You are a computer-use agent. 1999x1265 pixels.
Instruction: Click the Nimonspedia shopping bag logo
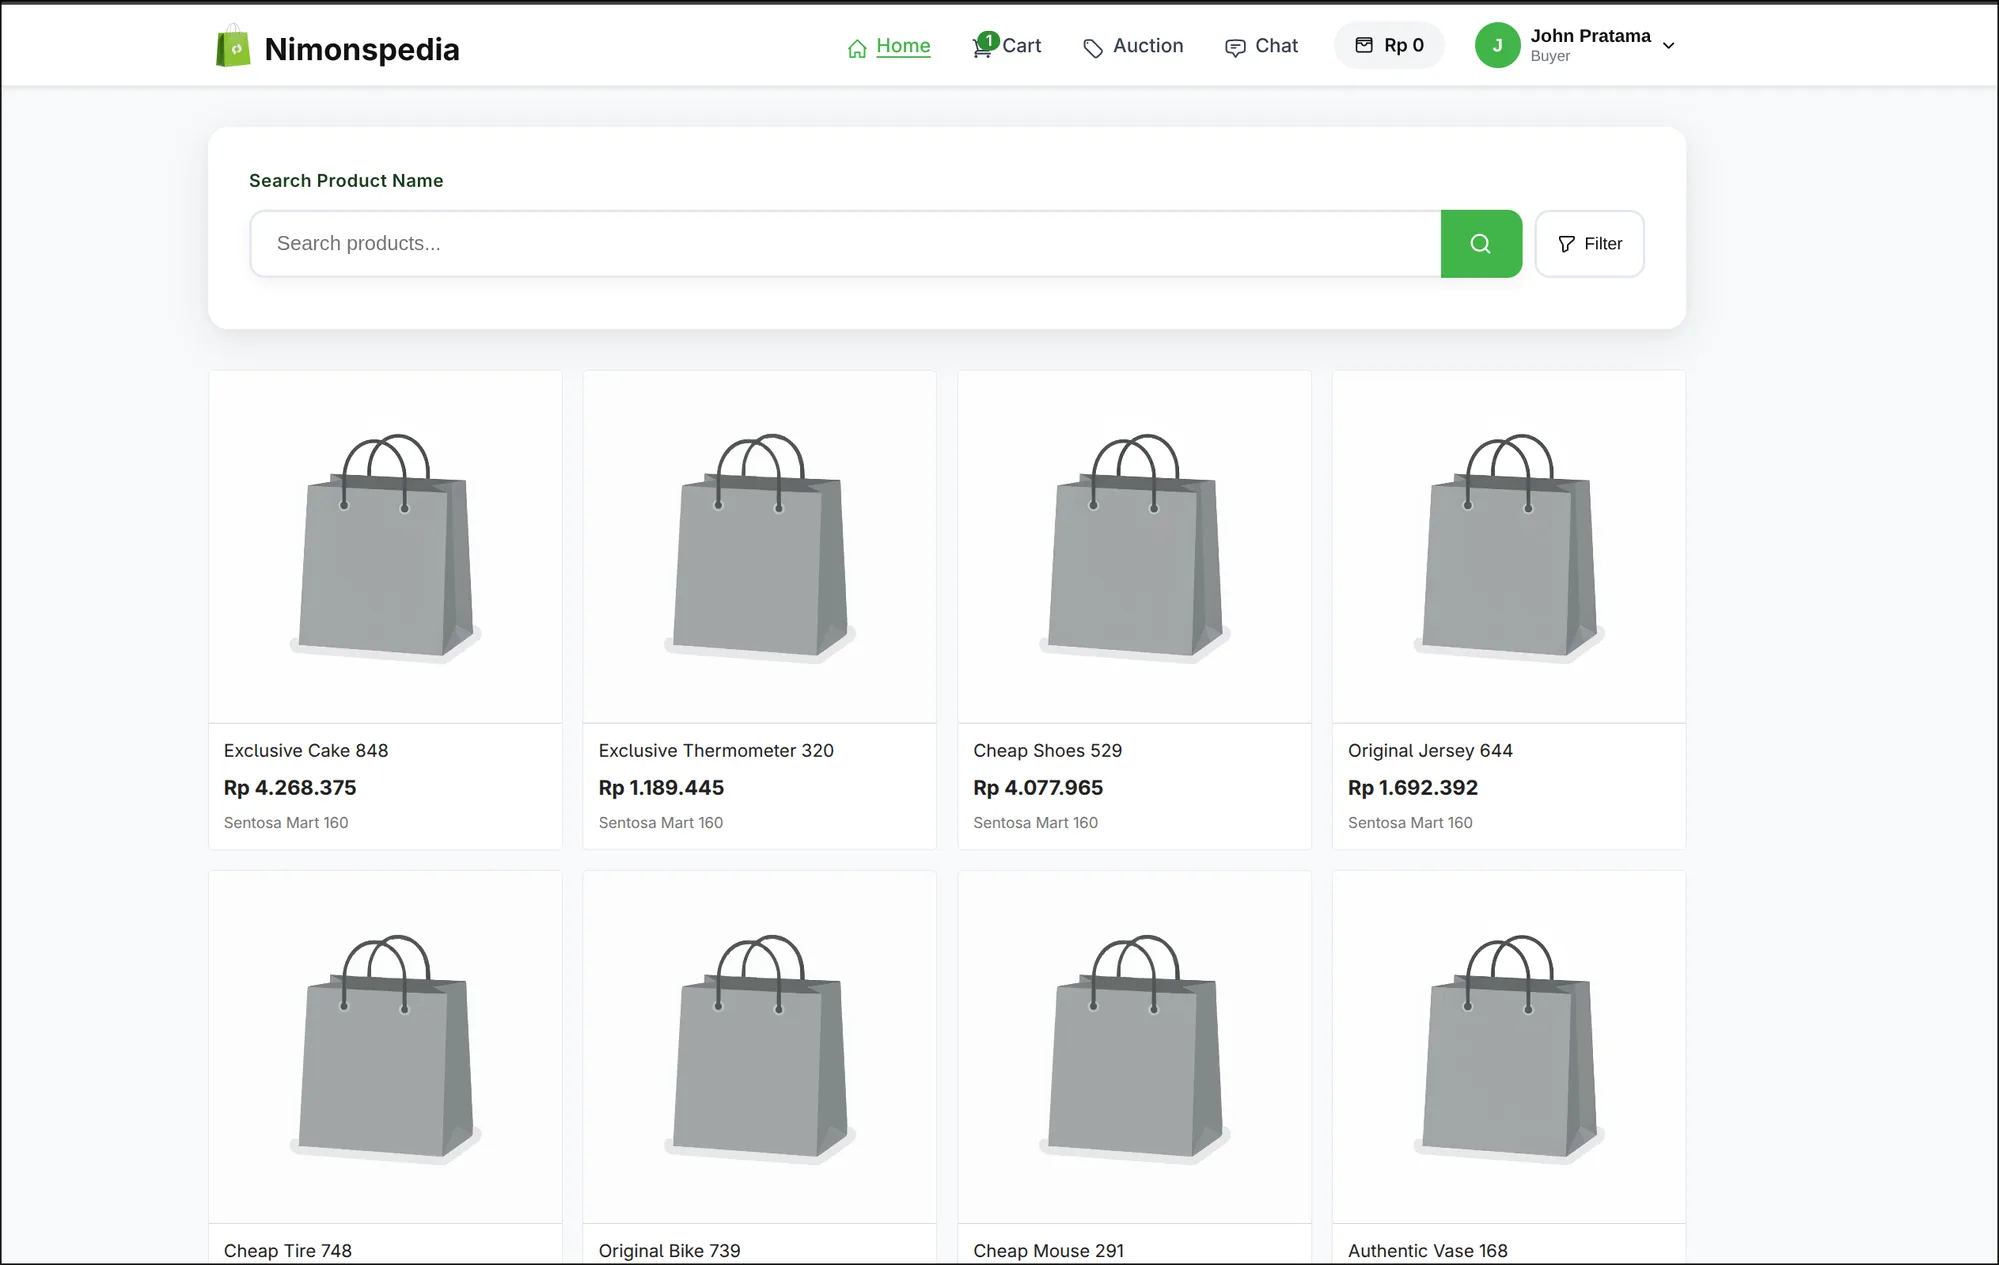coord(233,46)
